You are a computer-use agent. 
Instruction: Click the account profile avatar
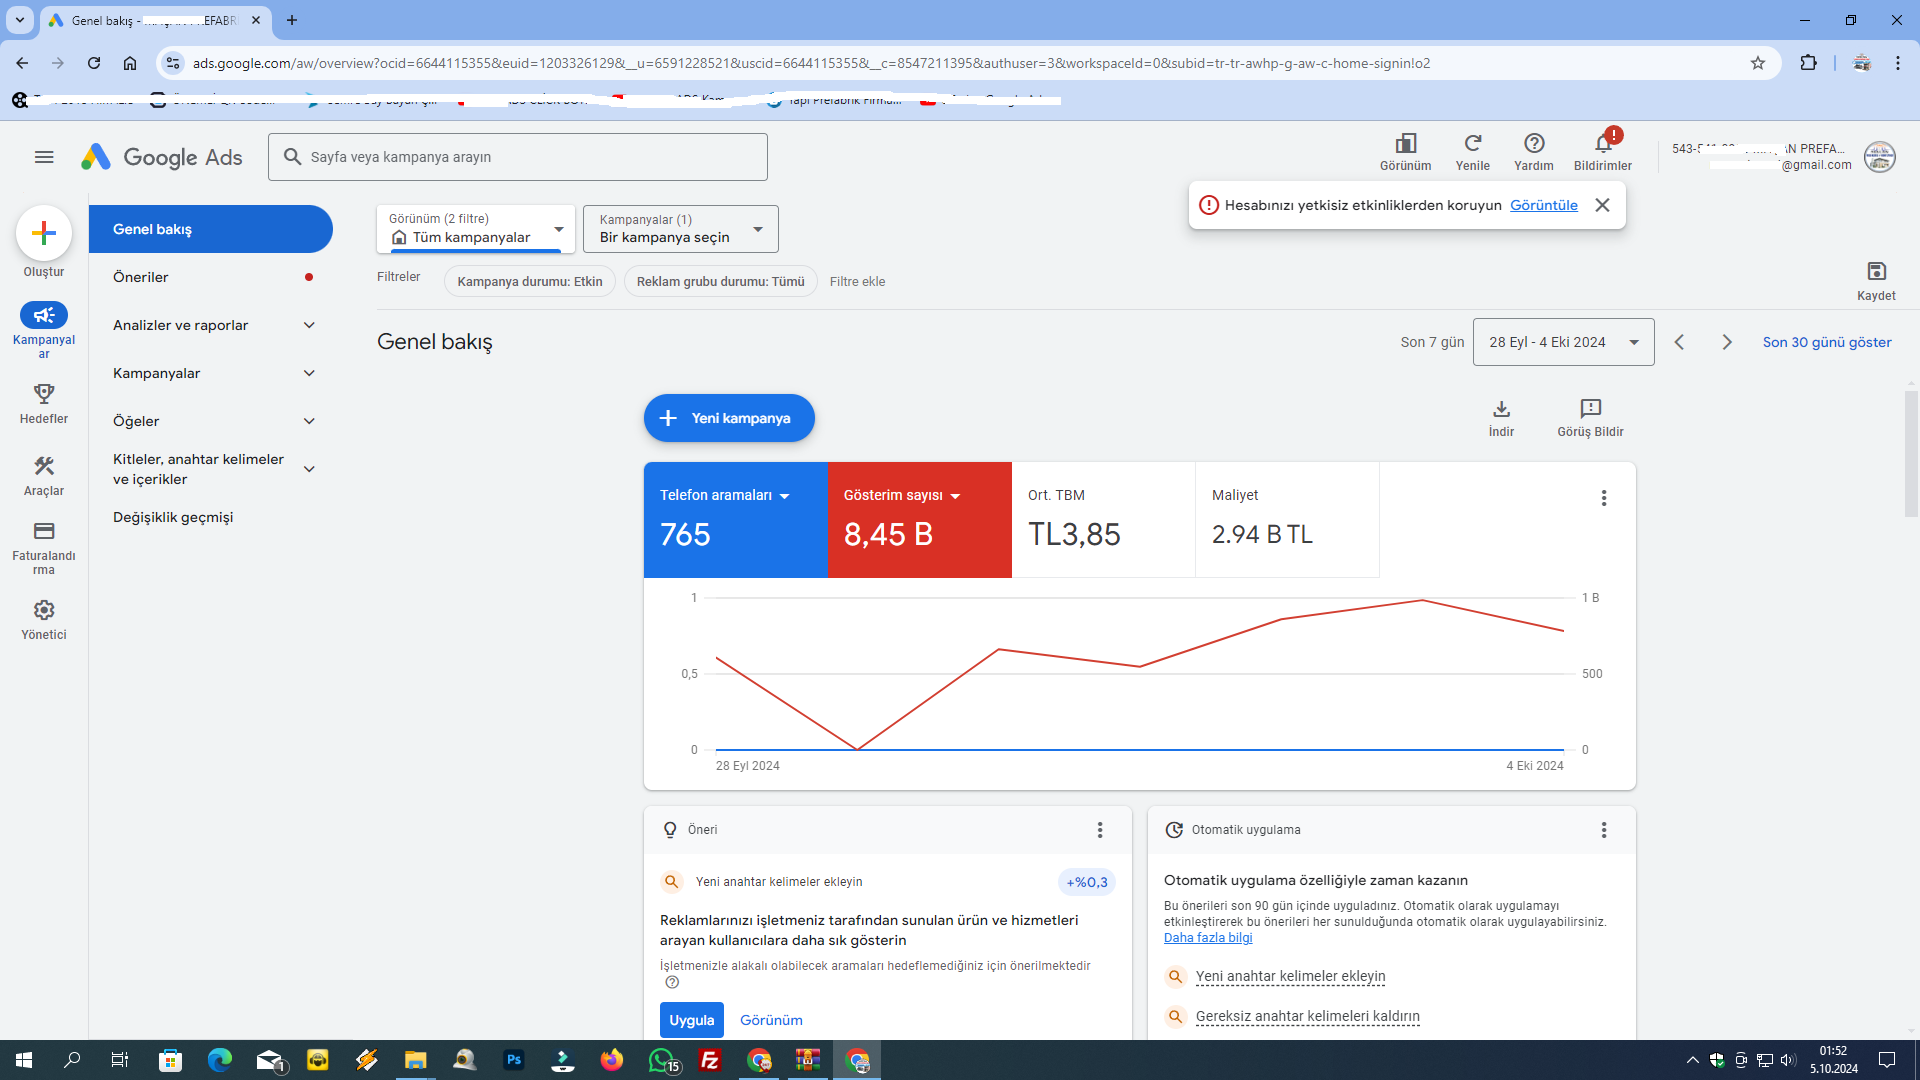click(x=1880, y=157)
